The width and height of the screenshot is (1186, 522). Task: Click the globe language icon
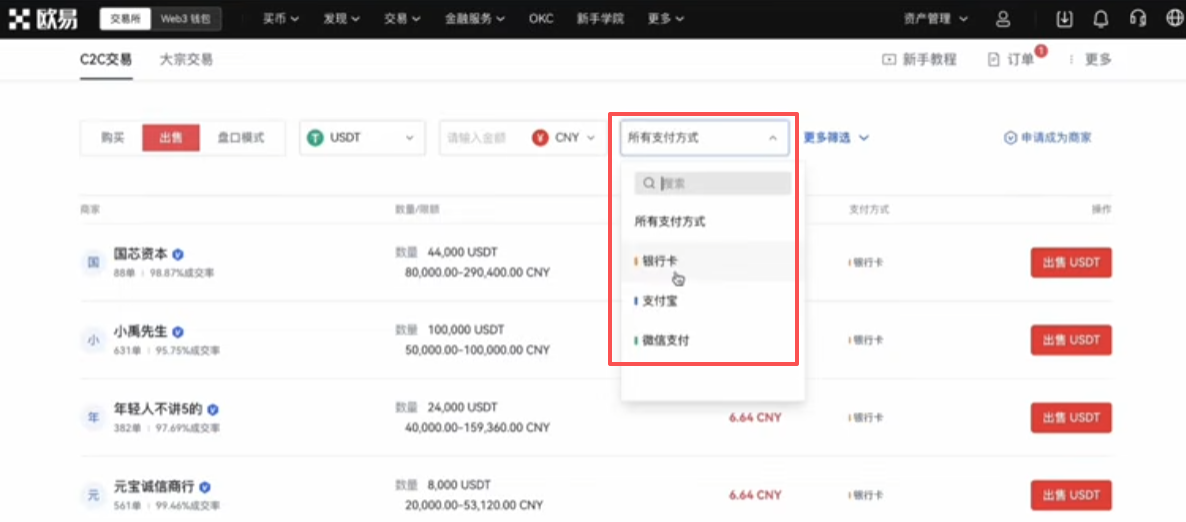tap(1174, 19)
